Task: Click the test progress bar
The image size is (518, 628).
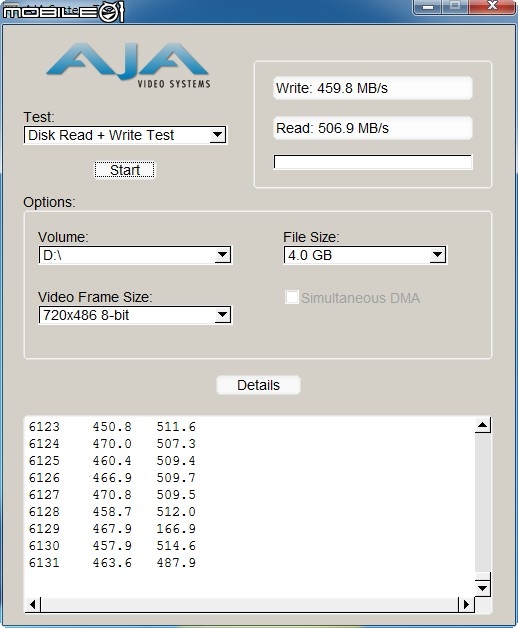Action: coord(373,162)
